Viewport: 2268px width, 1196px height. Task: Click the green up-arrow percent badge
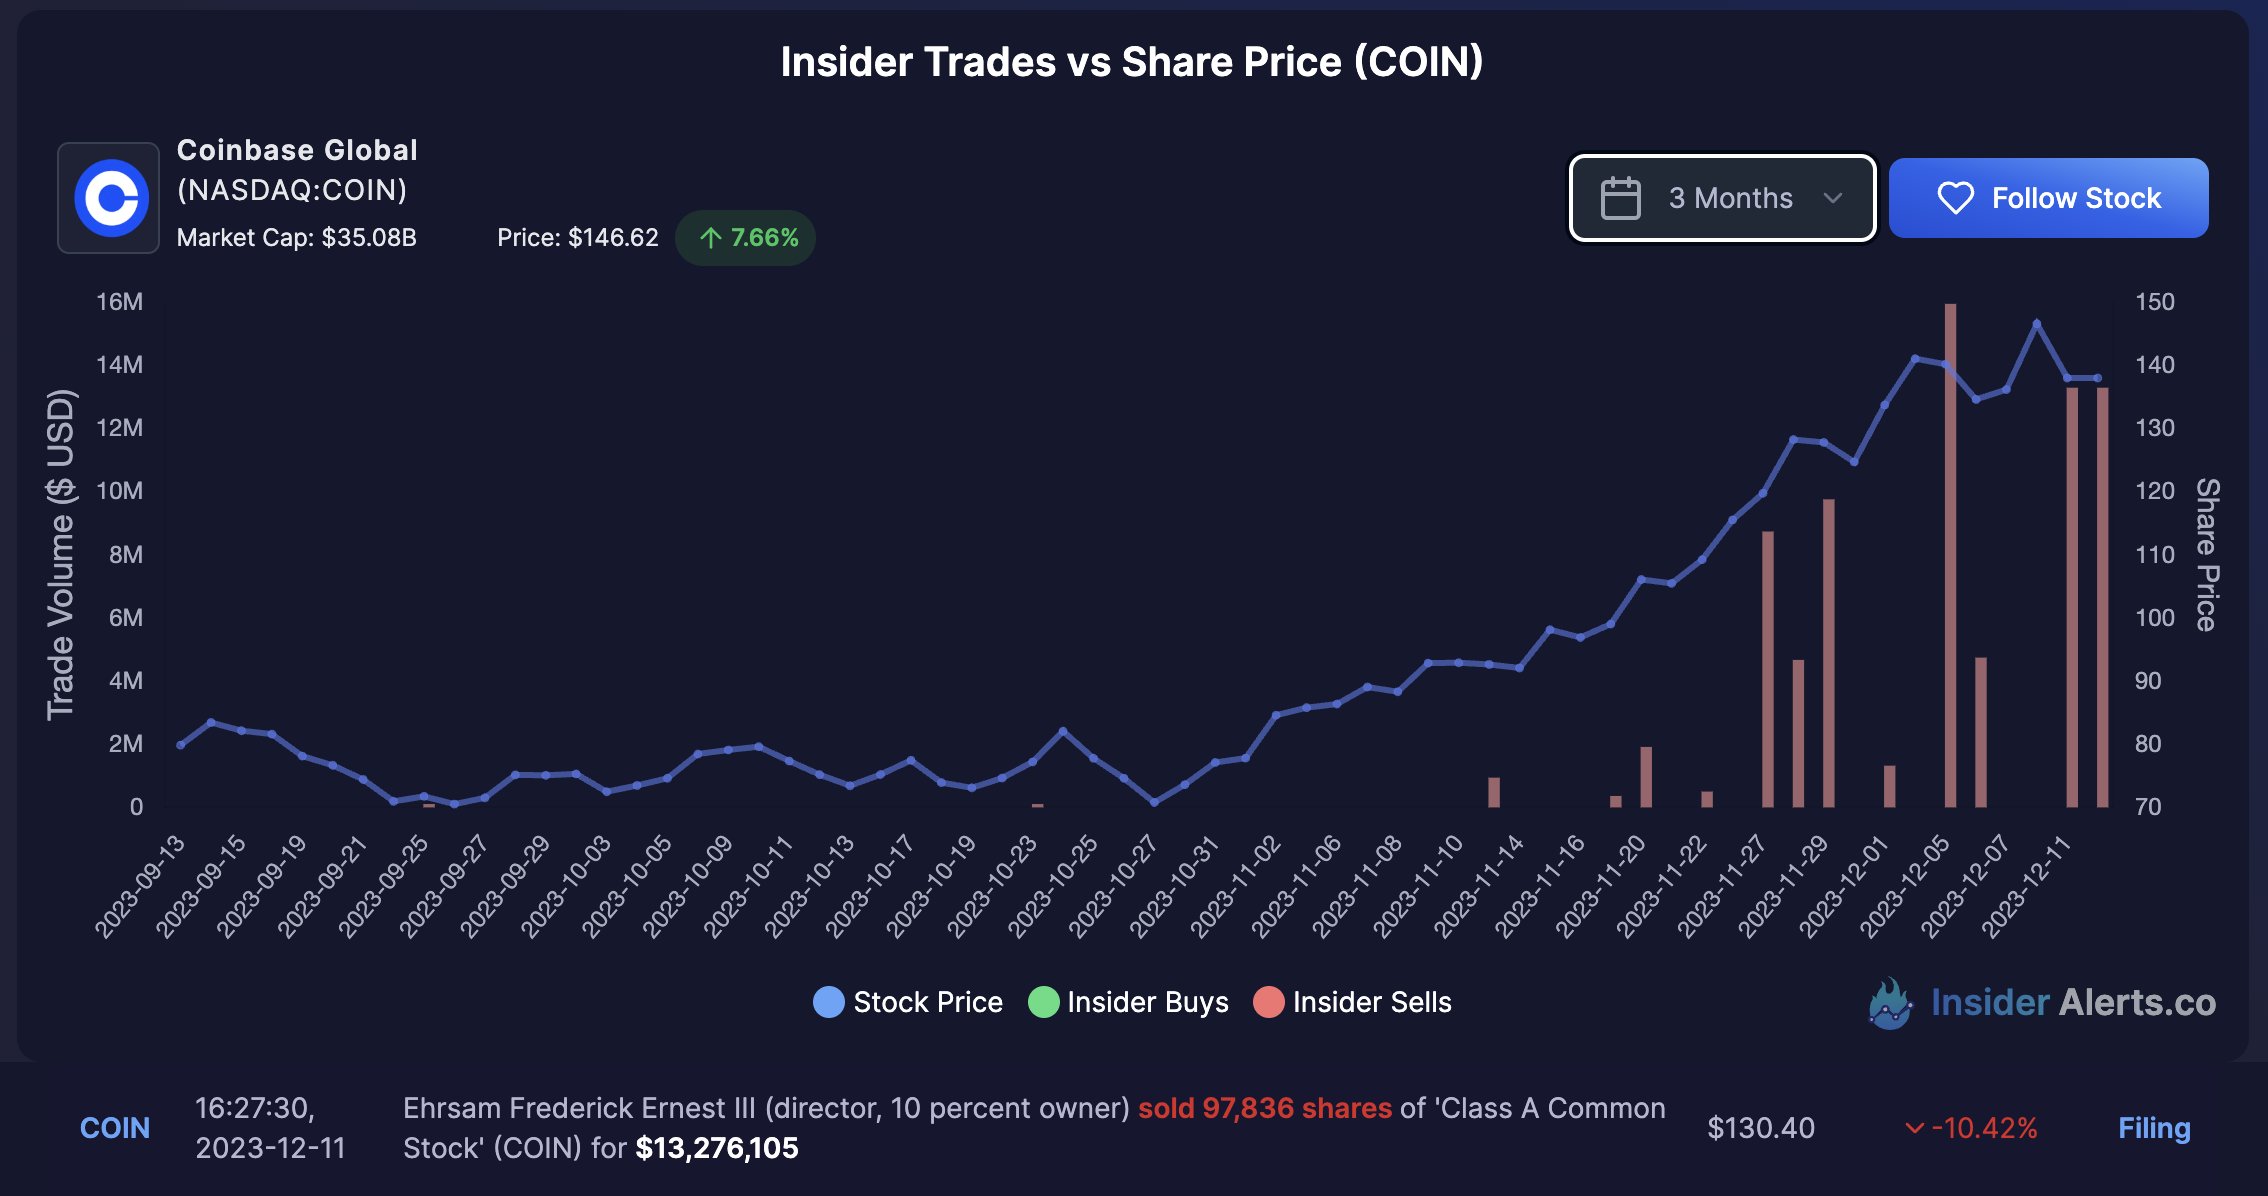point(746,238)
